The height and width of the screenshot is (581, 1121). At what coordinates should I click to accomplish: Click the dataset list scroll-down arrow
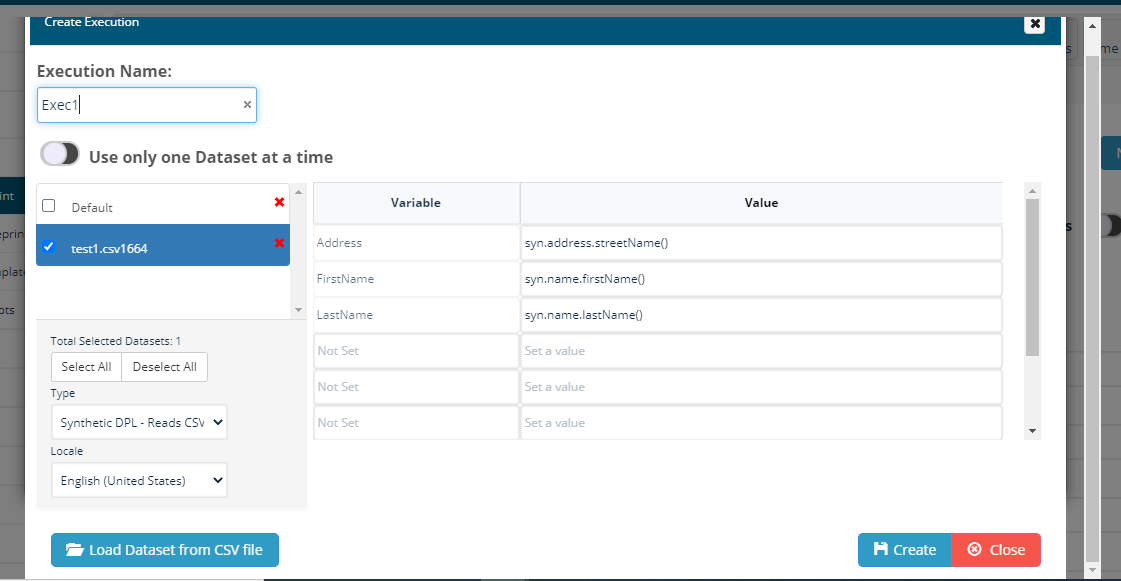pos(297,310)
